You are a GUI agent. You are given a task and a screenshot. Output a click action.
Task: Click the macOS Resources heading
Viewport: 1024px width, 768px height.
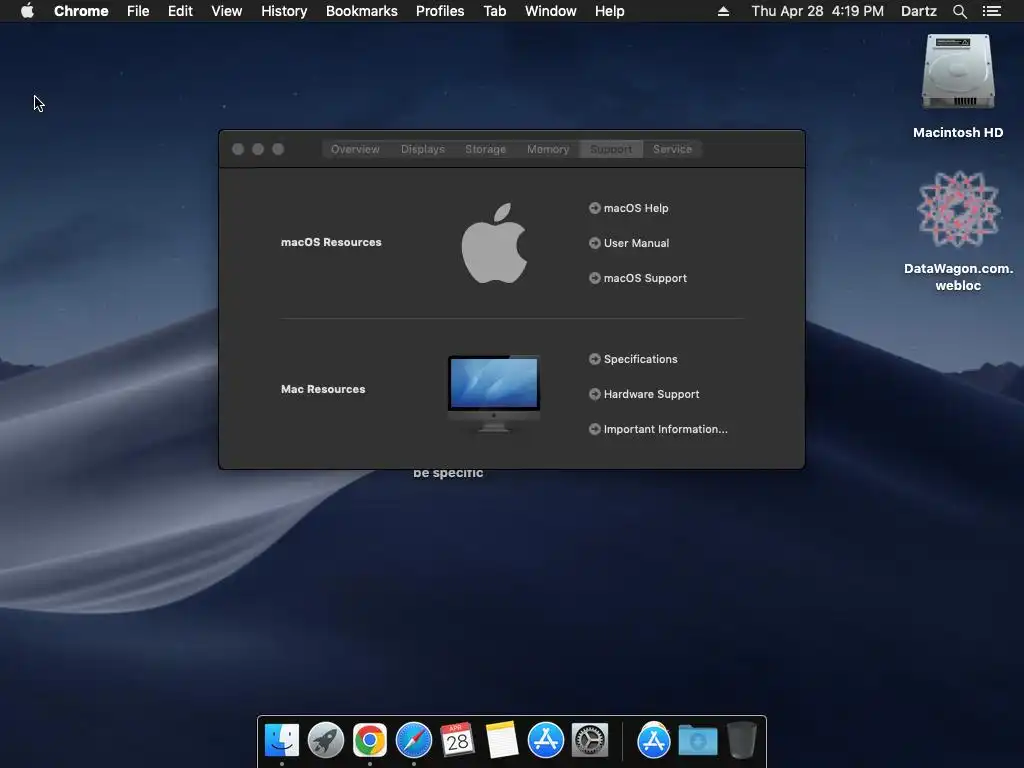click(x=331, y=242)
